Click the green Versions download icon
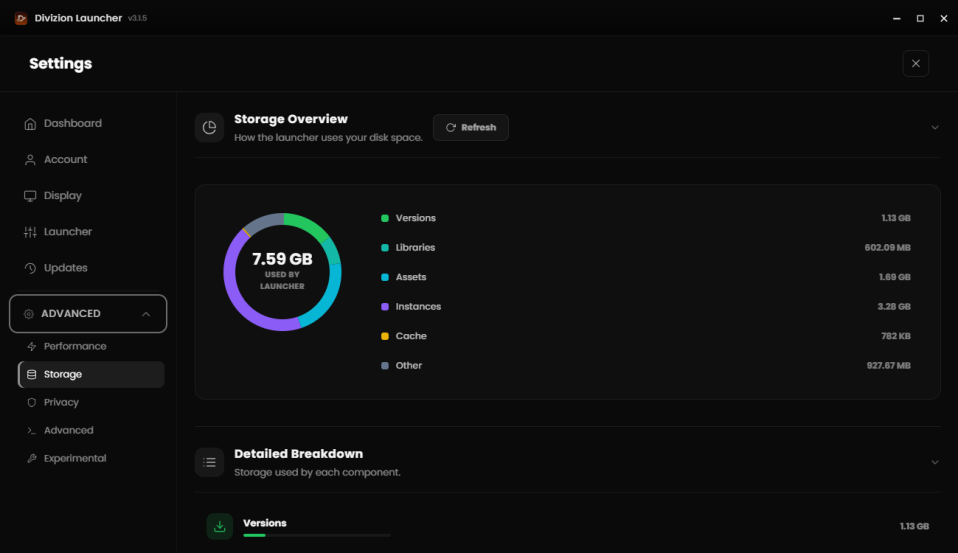The height and width of the screenshot is (553, 958). coord(219,526)
